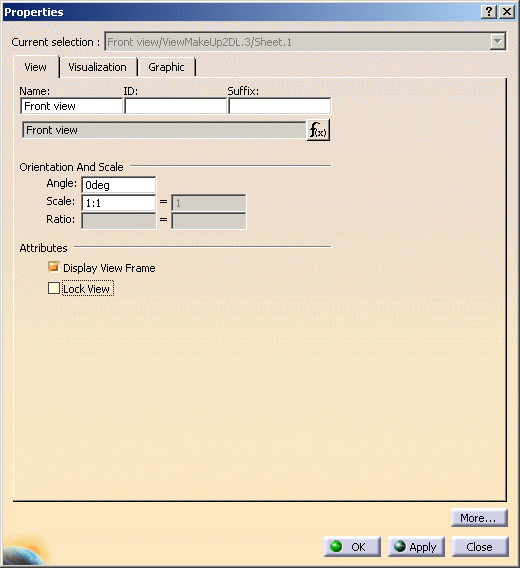This screenshot has width=520, height=568.
Task: Click the Current selection combo box field
Action: coord(305,42)
